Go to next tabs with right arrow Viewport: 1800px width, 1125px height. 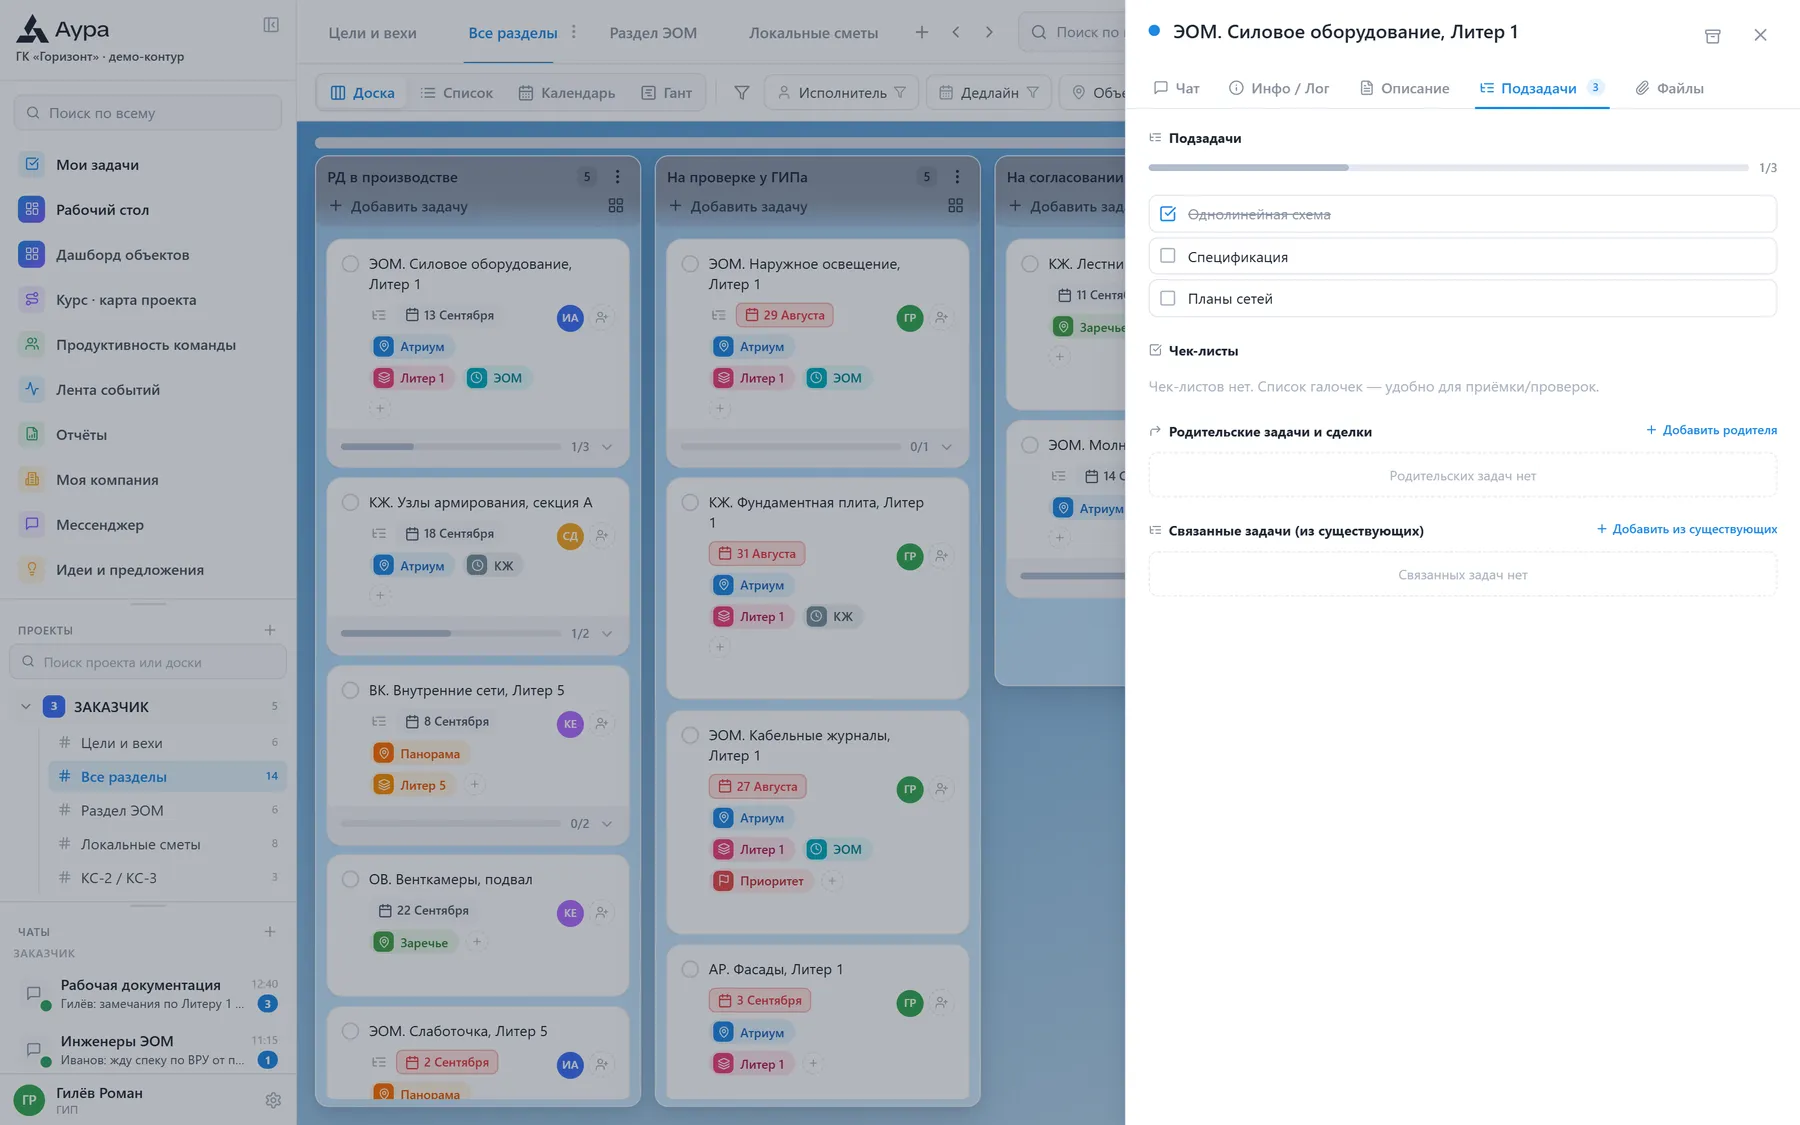(989, 32)
